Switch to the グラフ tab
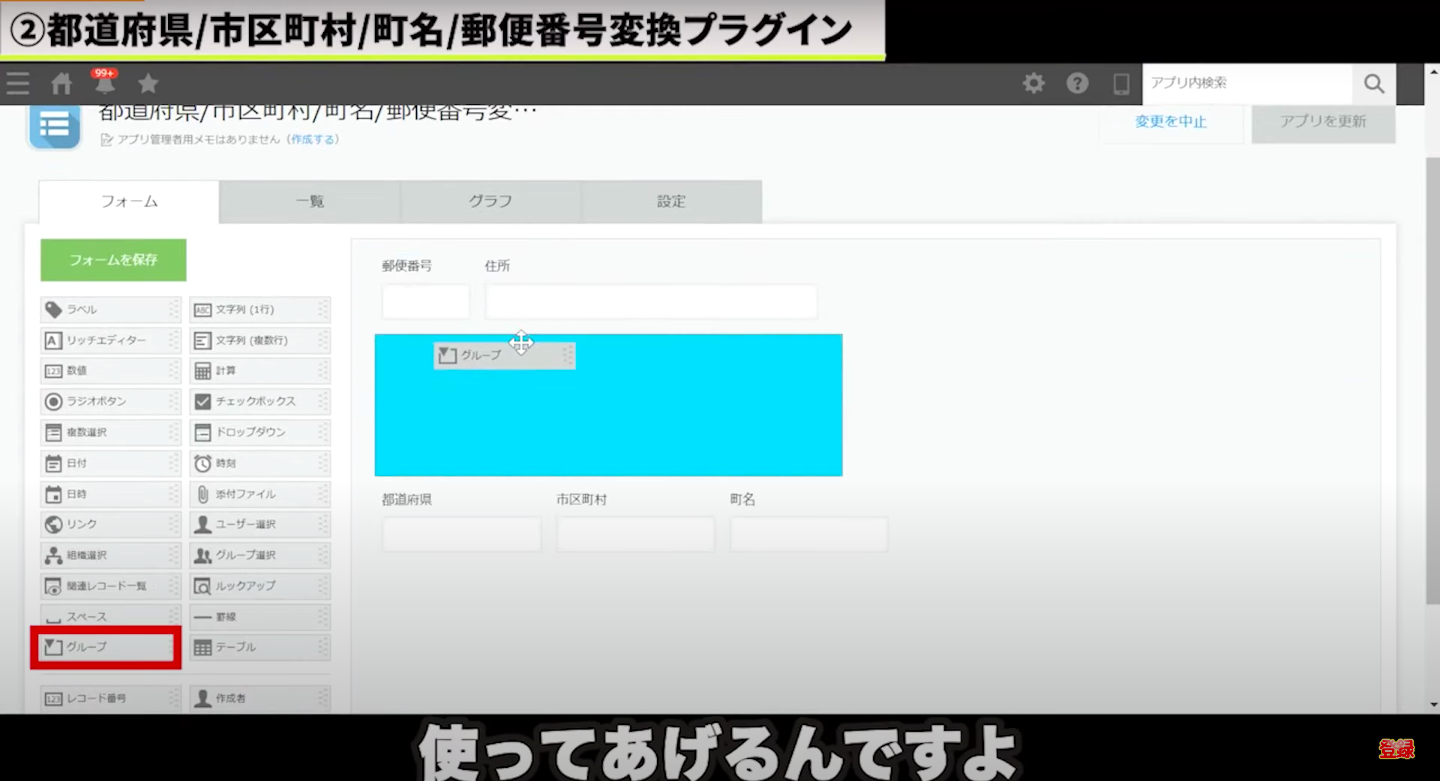 point(490,201)
